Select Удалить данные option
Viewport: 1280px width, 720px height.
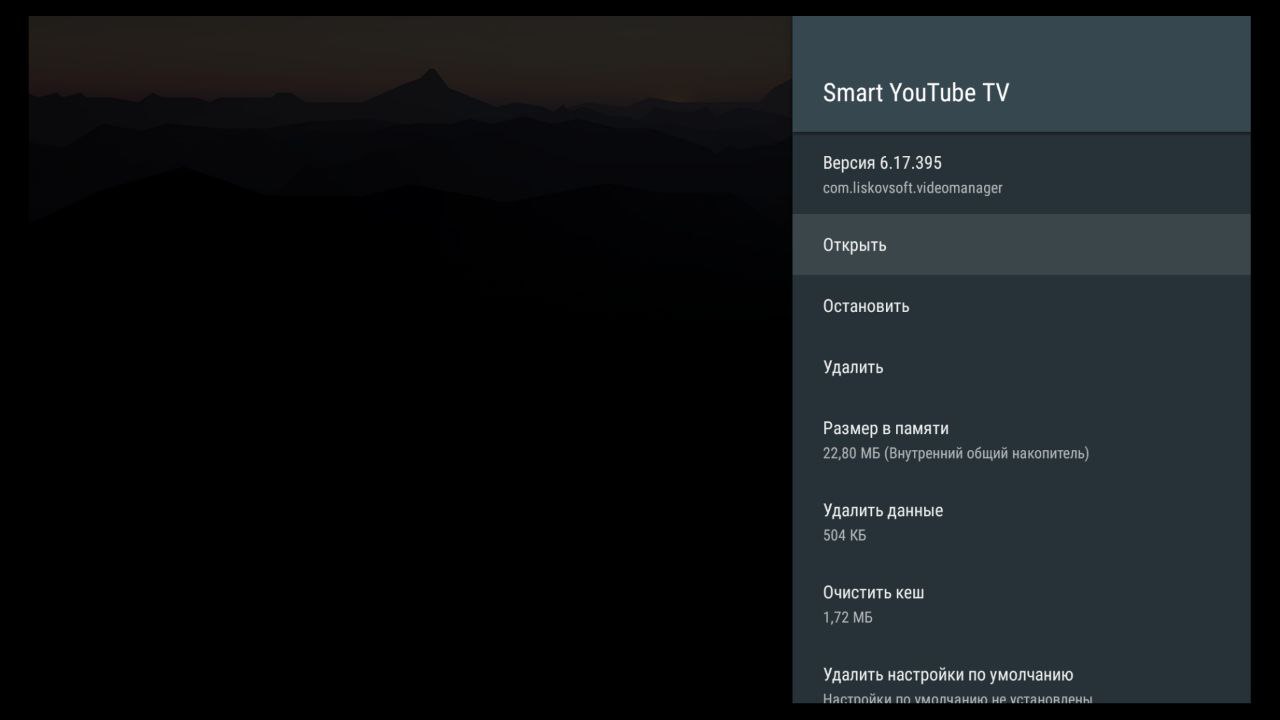tap(1021, 521)
